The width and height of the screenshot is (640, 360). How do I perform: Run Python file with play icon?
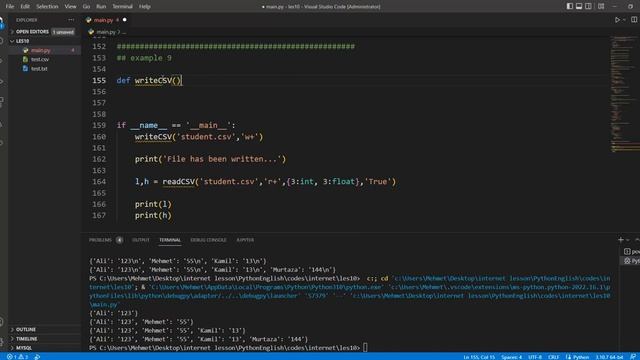click(617, 20)
